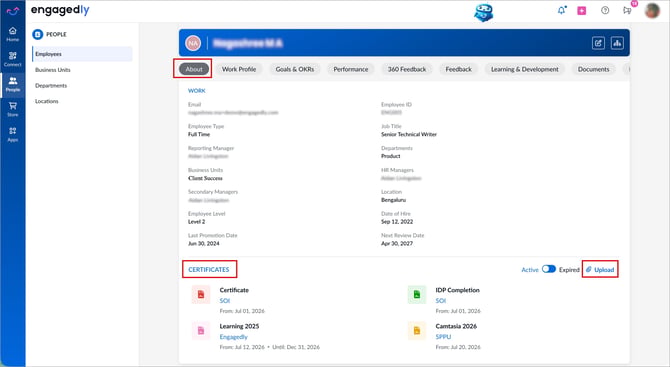
Task: Click the Senior Technical Writer job title
Action: [x=409, y=134]
